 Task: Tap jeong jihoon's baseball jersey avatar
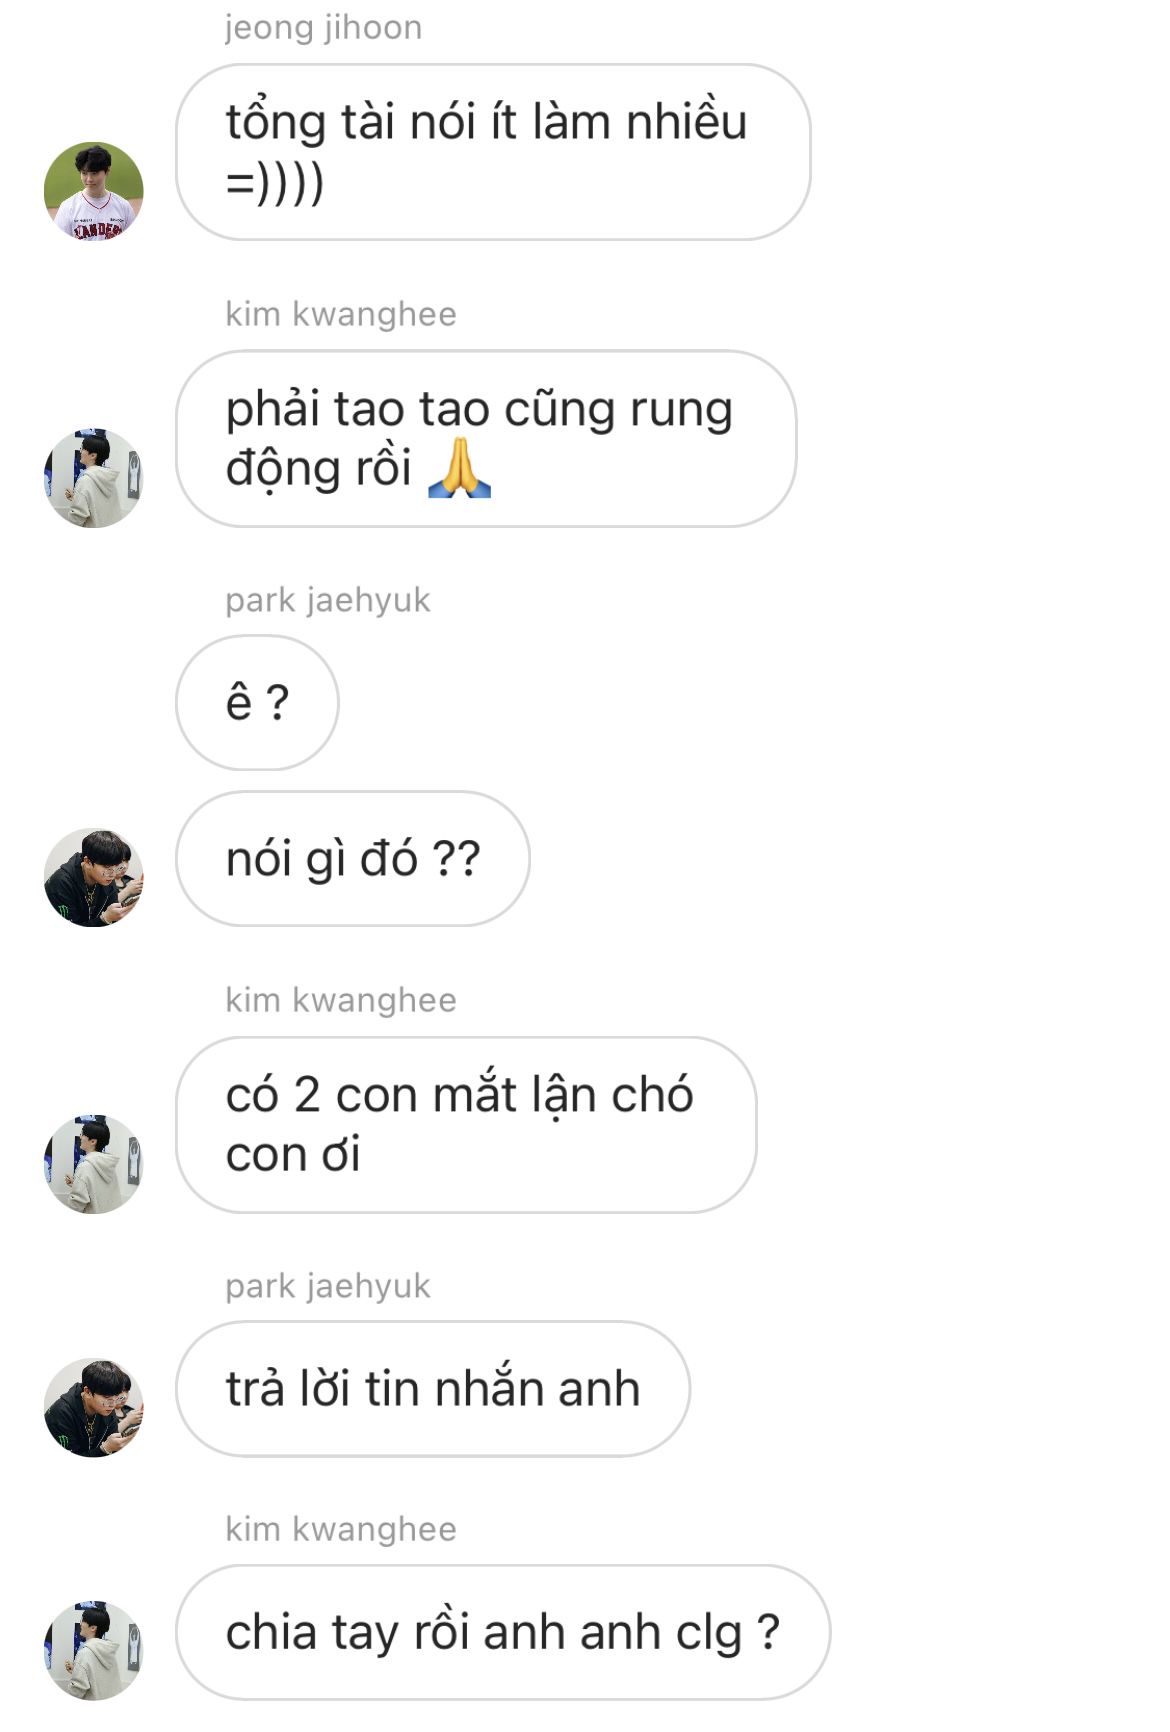coord(94,191)
